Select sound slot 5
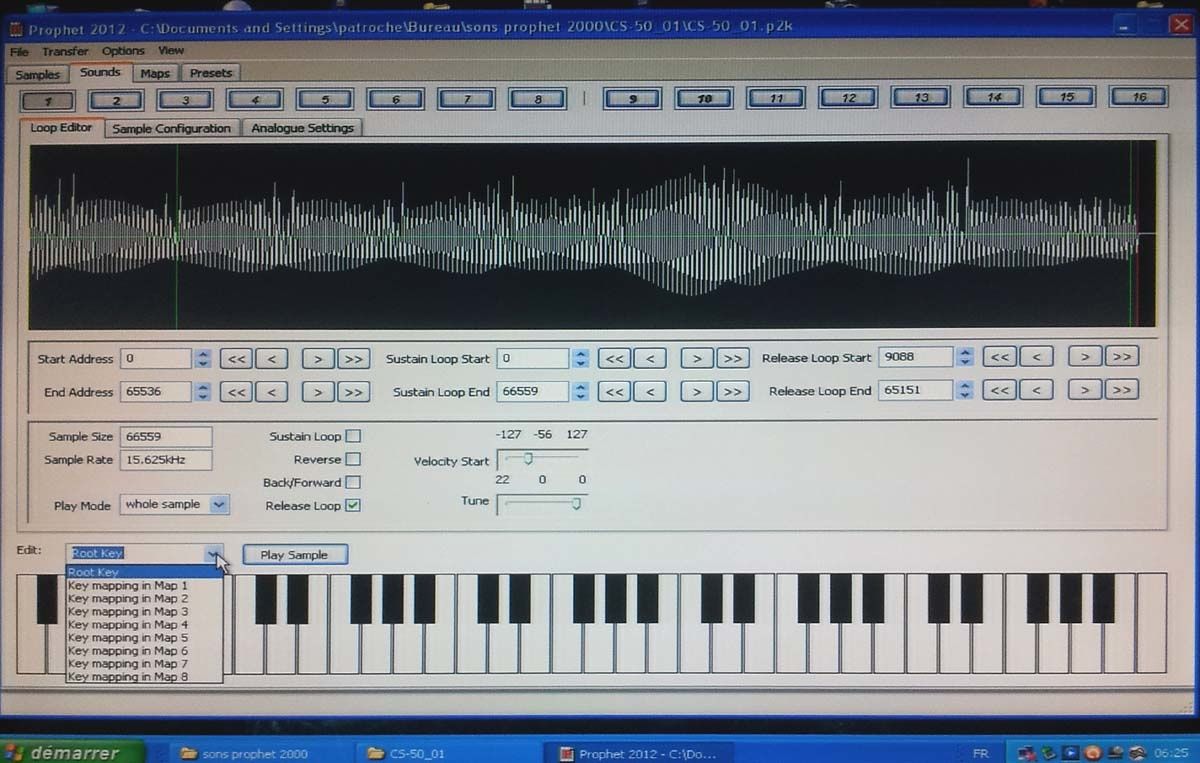Viewport: 1200px width, 763px height. (x=325, y=100)
